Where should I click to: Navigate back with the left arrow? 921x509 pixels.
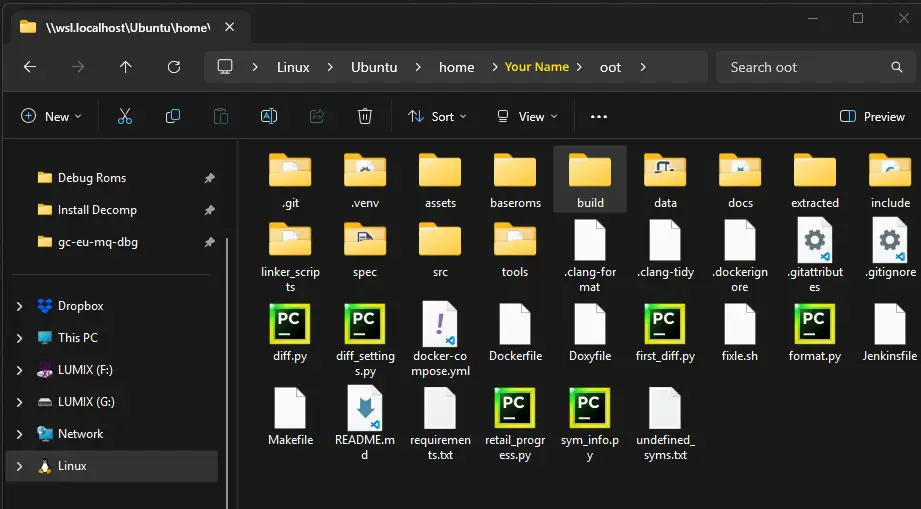[x=30, y=67]
